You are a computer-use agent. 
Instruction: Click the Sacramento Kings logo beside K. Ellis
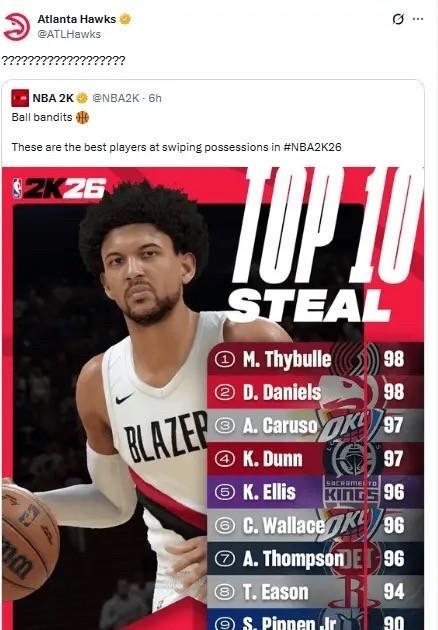click(x=351, y=492)
